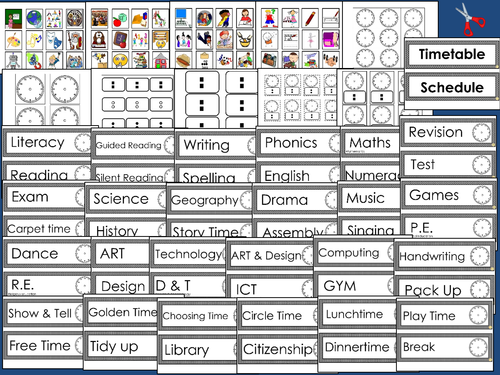Select the Phonics label card
Image resolution: width=500 pixels, height=375 pixels.
tap(299, 143)
